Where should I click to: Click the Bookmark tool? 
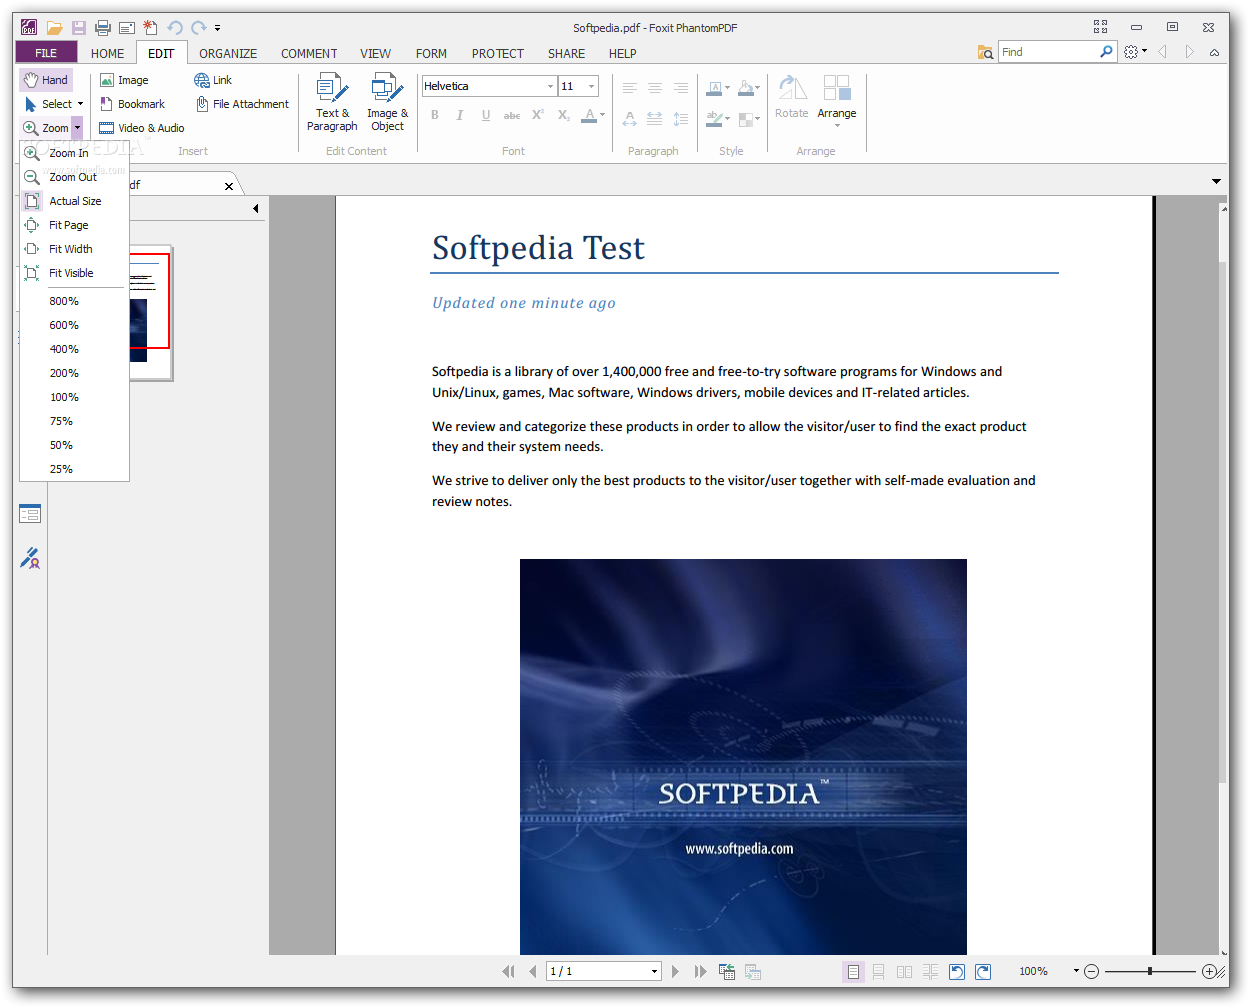[x=132, y=104]
